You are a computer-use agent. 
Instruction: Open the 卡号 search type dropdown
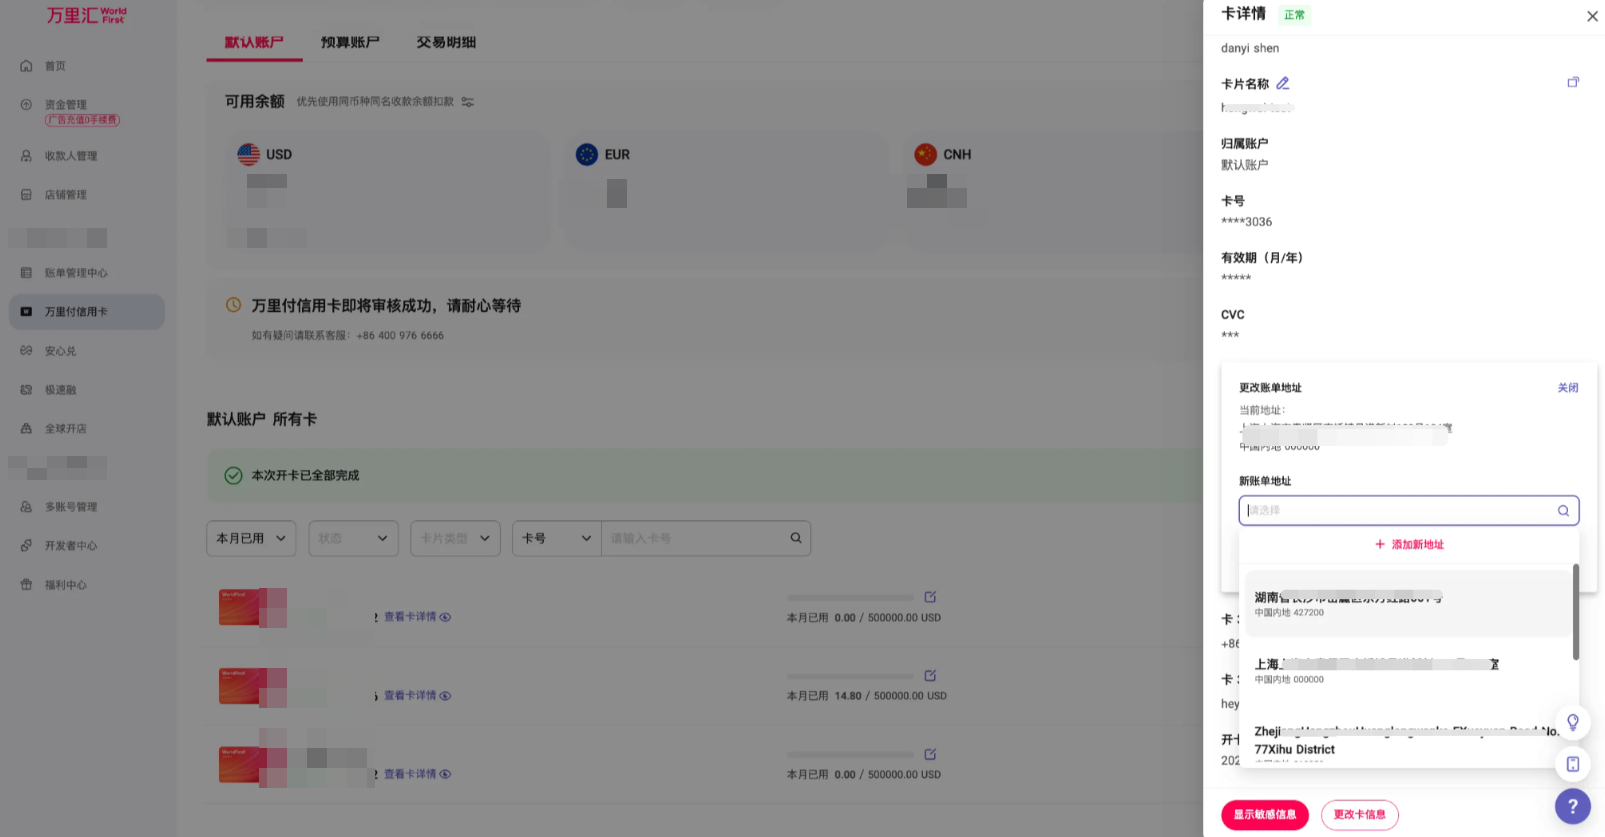(556, 538)
